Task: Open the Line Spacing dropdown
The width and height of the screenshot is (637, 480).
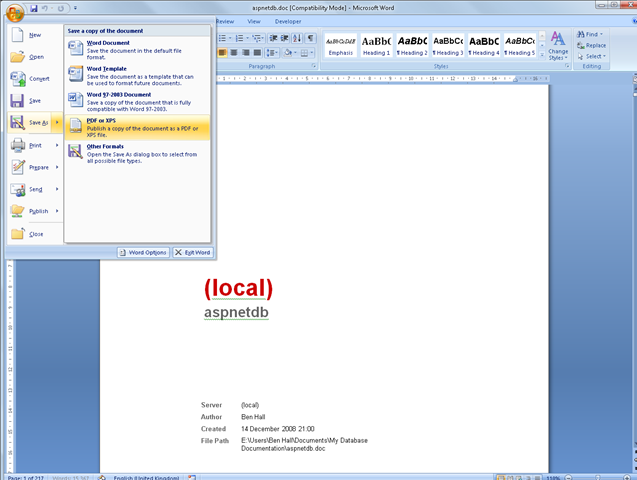Action: pos(272,52)
